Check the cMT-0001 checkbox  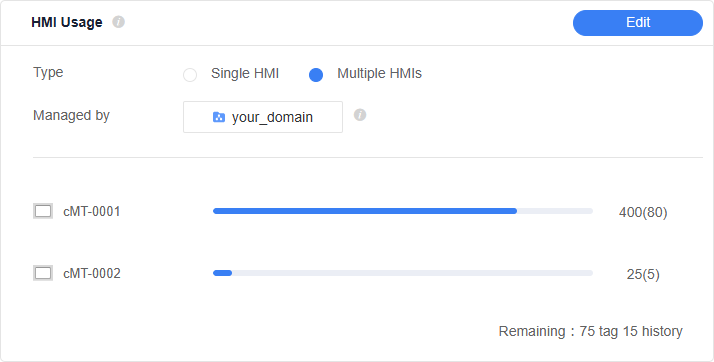coord(43,211)
